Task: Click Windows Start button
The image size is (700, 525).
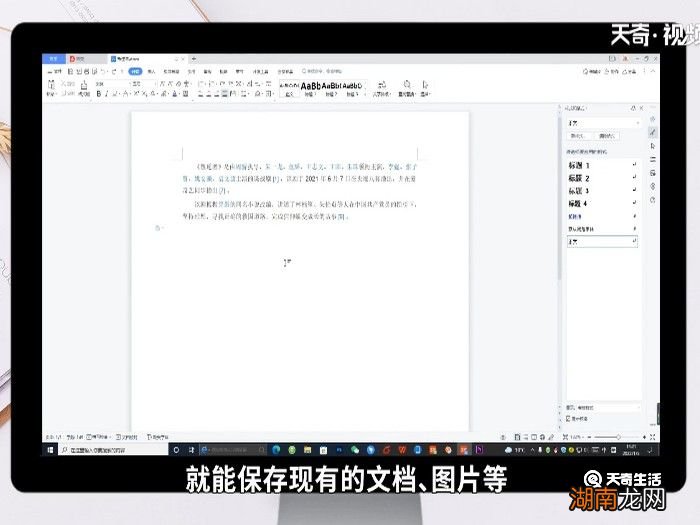Action: click(x=50, y=450)
